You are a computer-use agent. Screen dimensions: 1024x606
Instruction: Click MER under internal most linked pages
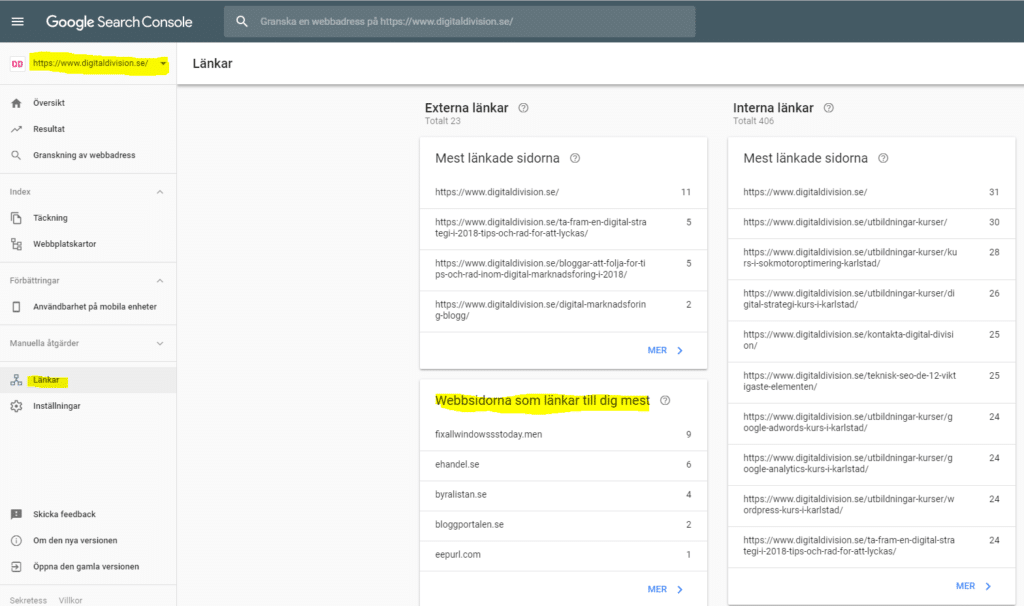pyautogui.click(x=973, y=586)
